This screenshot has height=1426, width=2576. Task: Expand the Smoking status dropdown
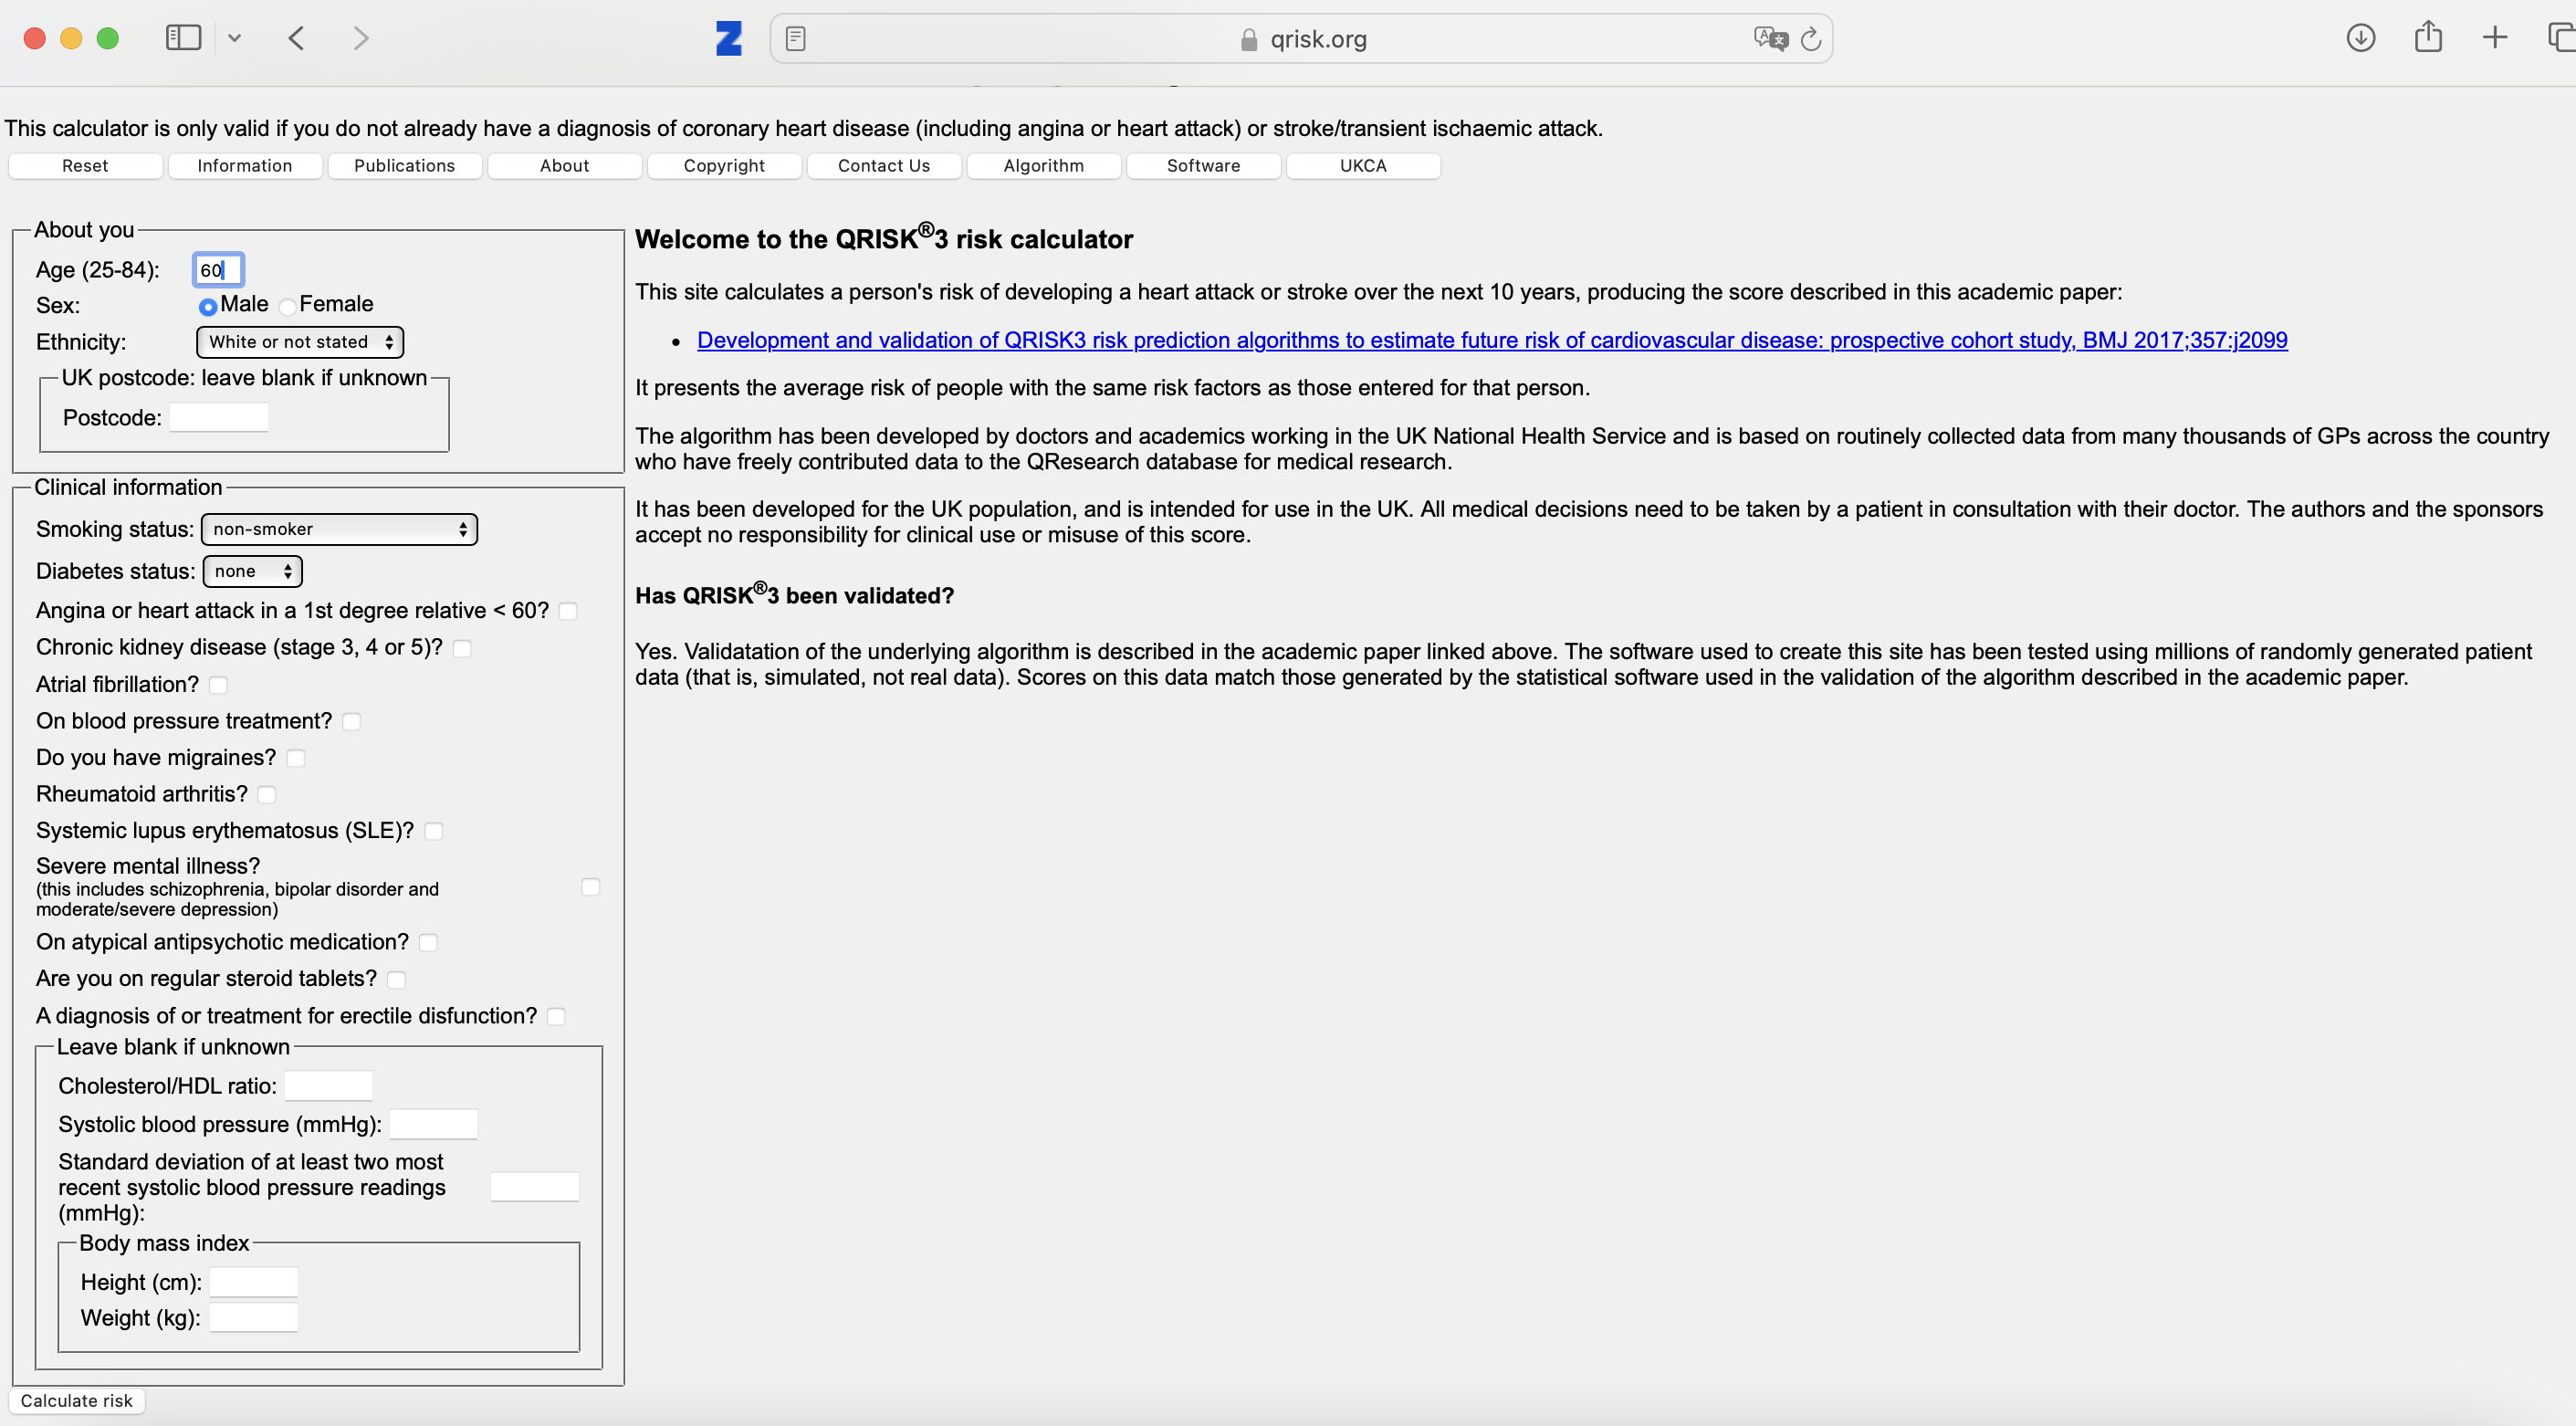(339, 529)
